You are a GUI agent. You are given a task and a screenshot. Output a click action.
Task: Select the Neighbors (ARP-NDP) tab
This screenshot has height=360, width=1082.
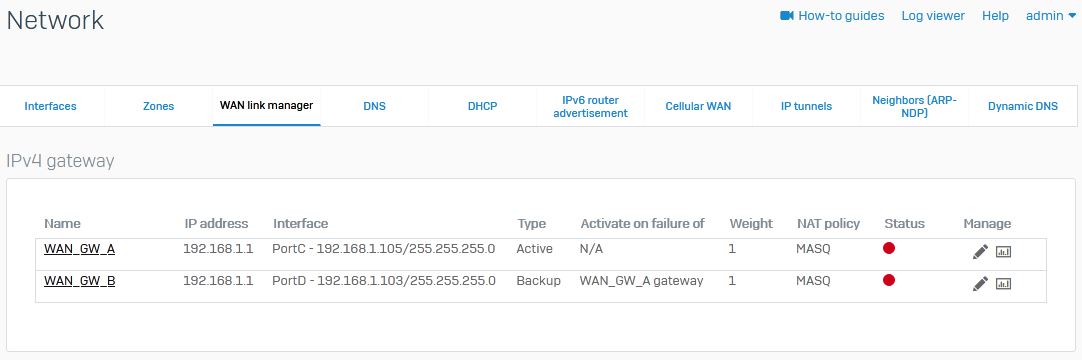coord(914,106)
